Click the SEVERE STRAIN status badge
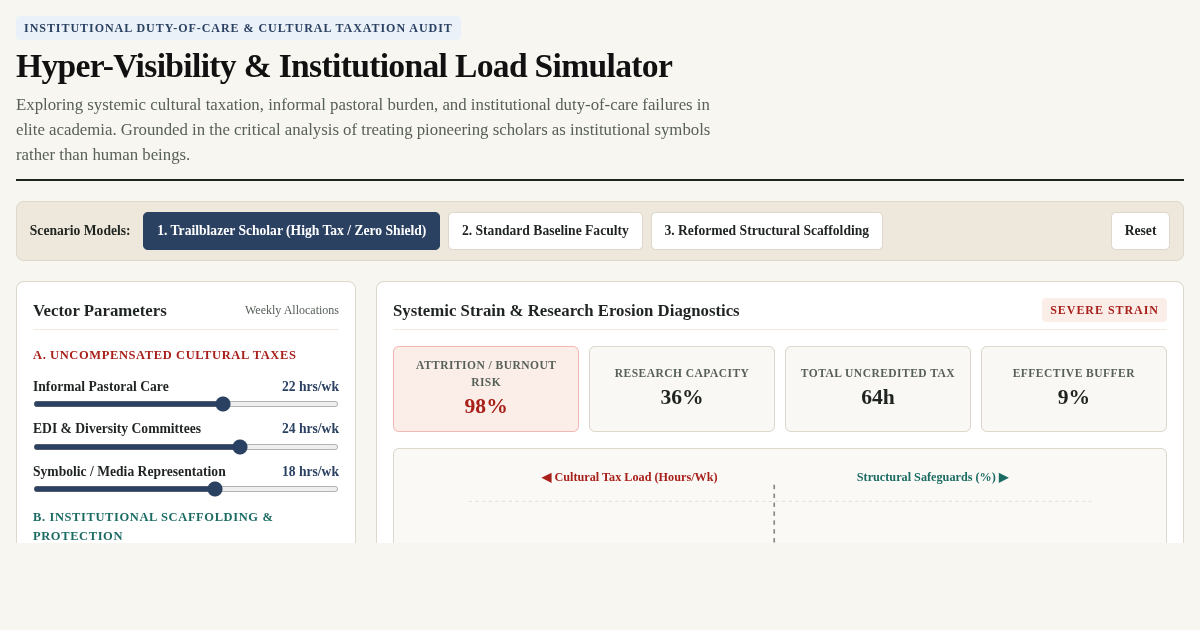This screenshot has width=1200, height=630. pos(1104,310)
